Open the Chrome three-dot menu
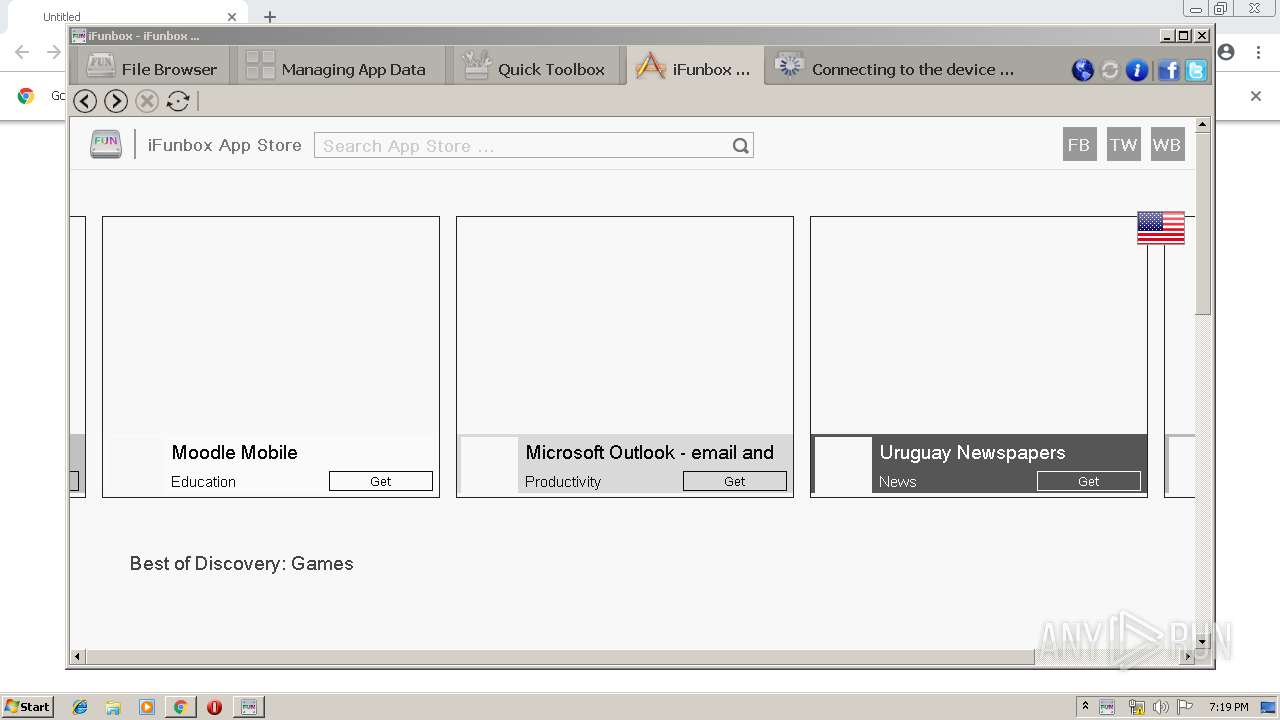Viewport: 1280px width, 720px height. (1256, 52)
